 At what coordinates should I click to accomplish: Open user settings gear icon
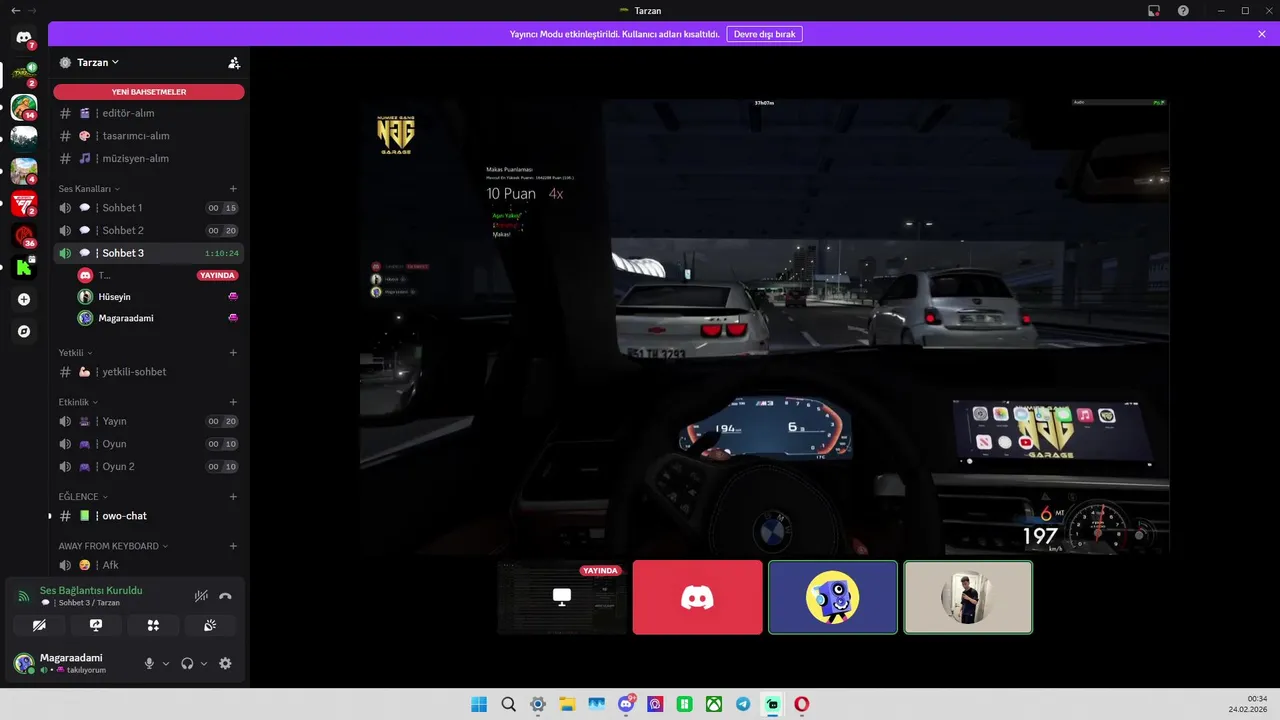click(225, 663)
